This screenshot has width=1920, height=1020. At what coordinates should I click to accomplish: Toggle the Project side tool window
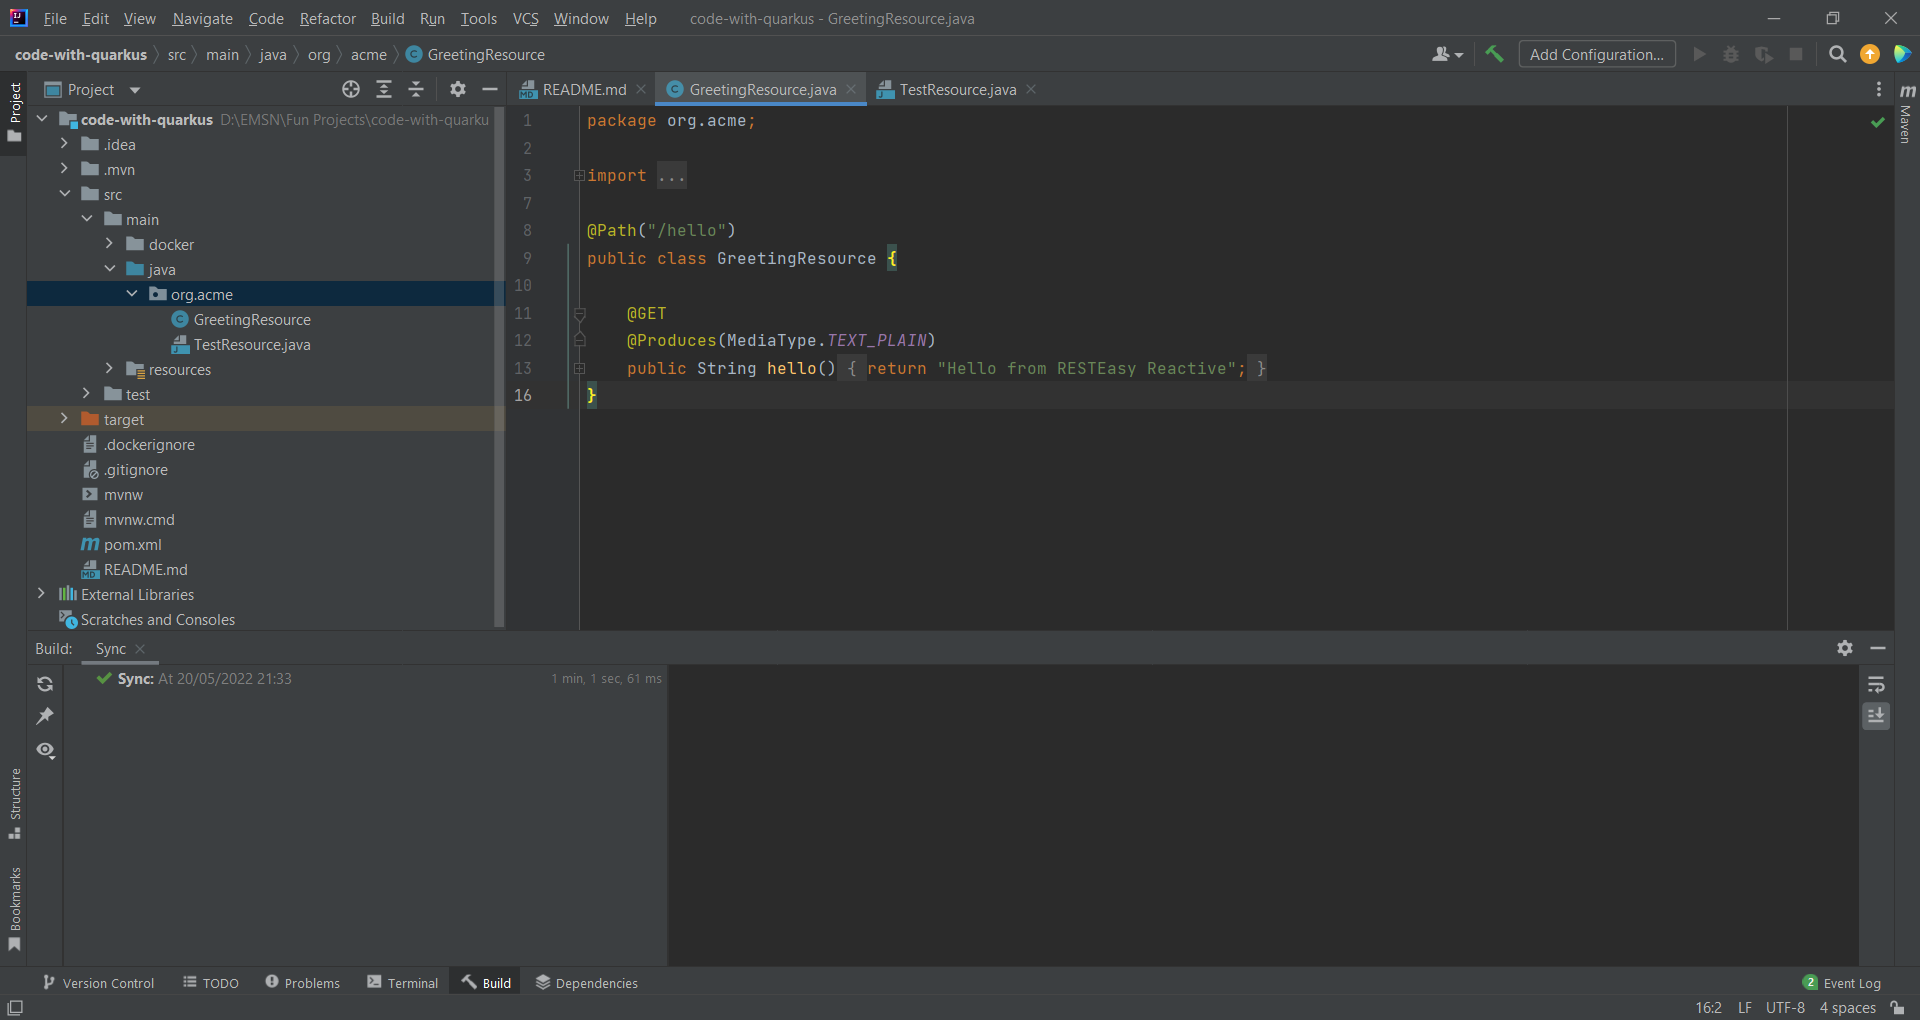click(x=14, y=111)
